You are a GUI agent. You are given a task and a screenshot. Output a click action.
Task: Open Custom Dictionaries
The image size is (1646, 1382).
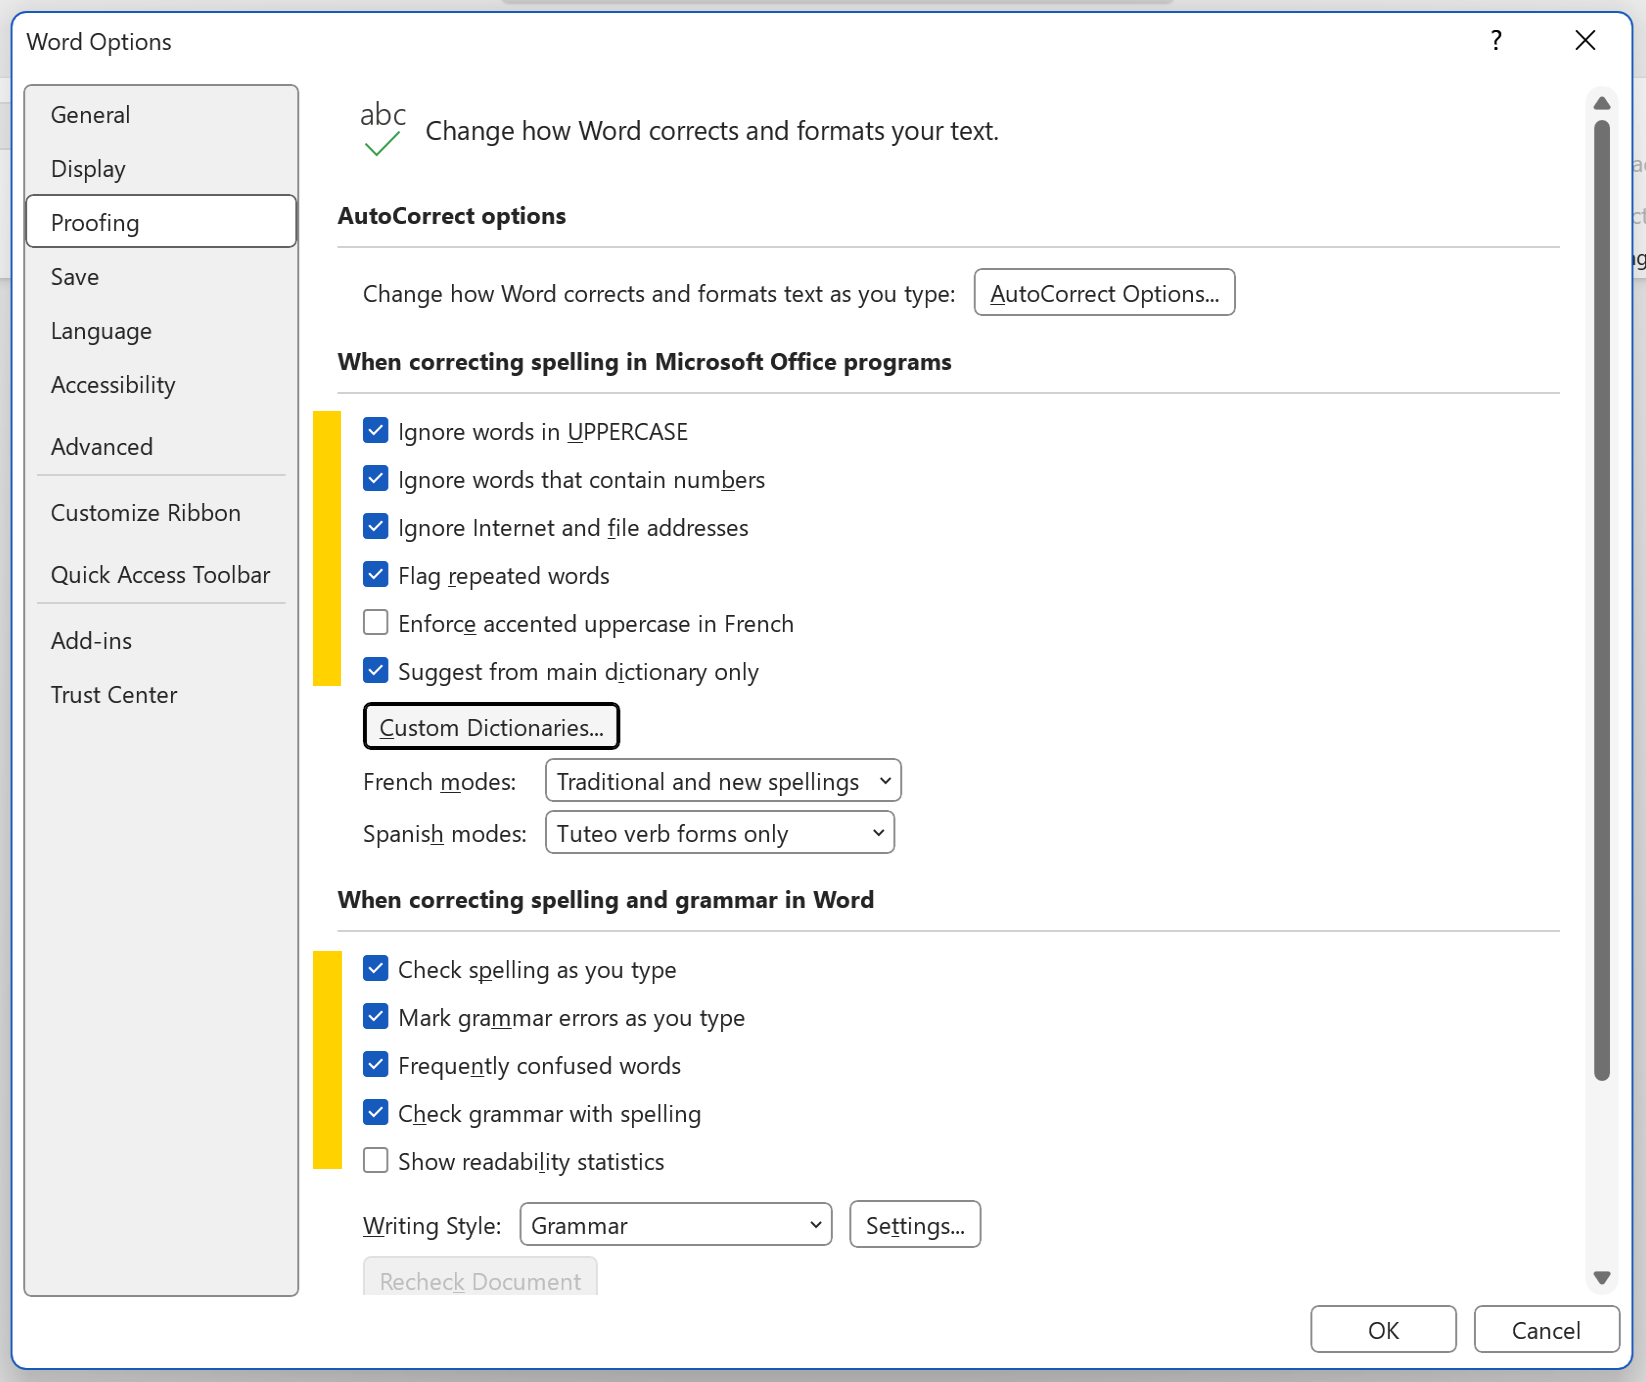[x=491, y=727]
